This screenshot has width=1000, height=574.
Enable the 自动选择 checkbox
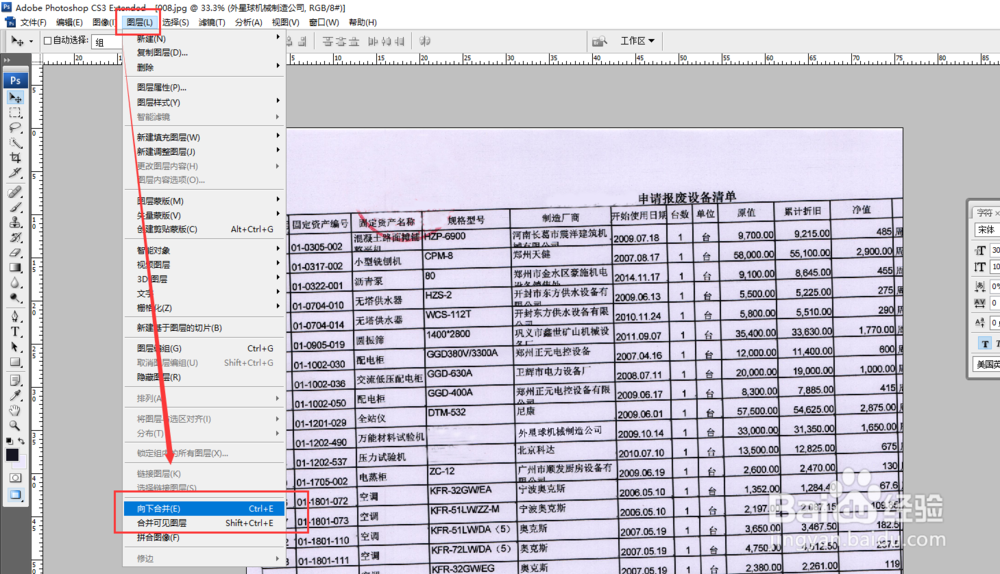(x=47, y=40)
